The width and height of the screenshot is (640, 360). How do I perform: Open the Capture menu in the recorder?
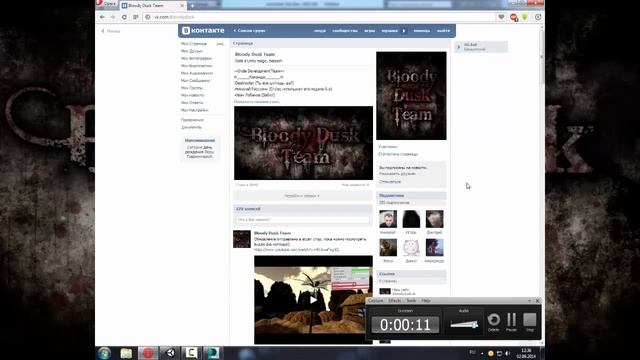[376, 300]
